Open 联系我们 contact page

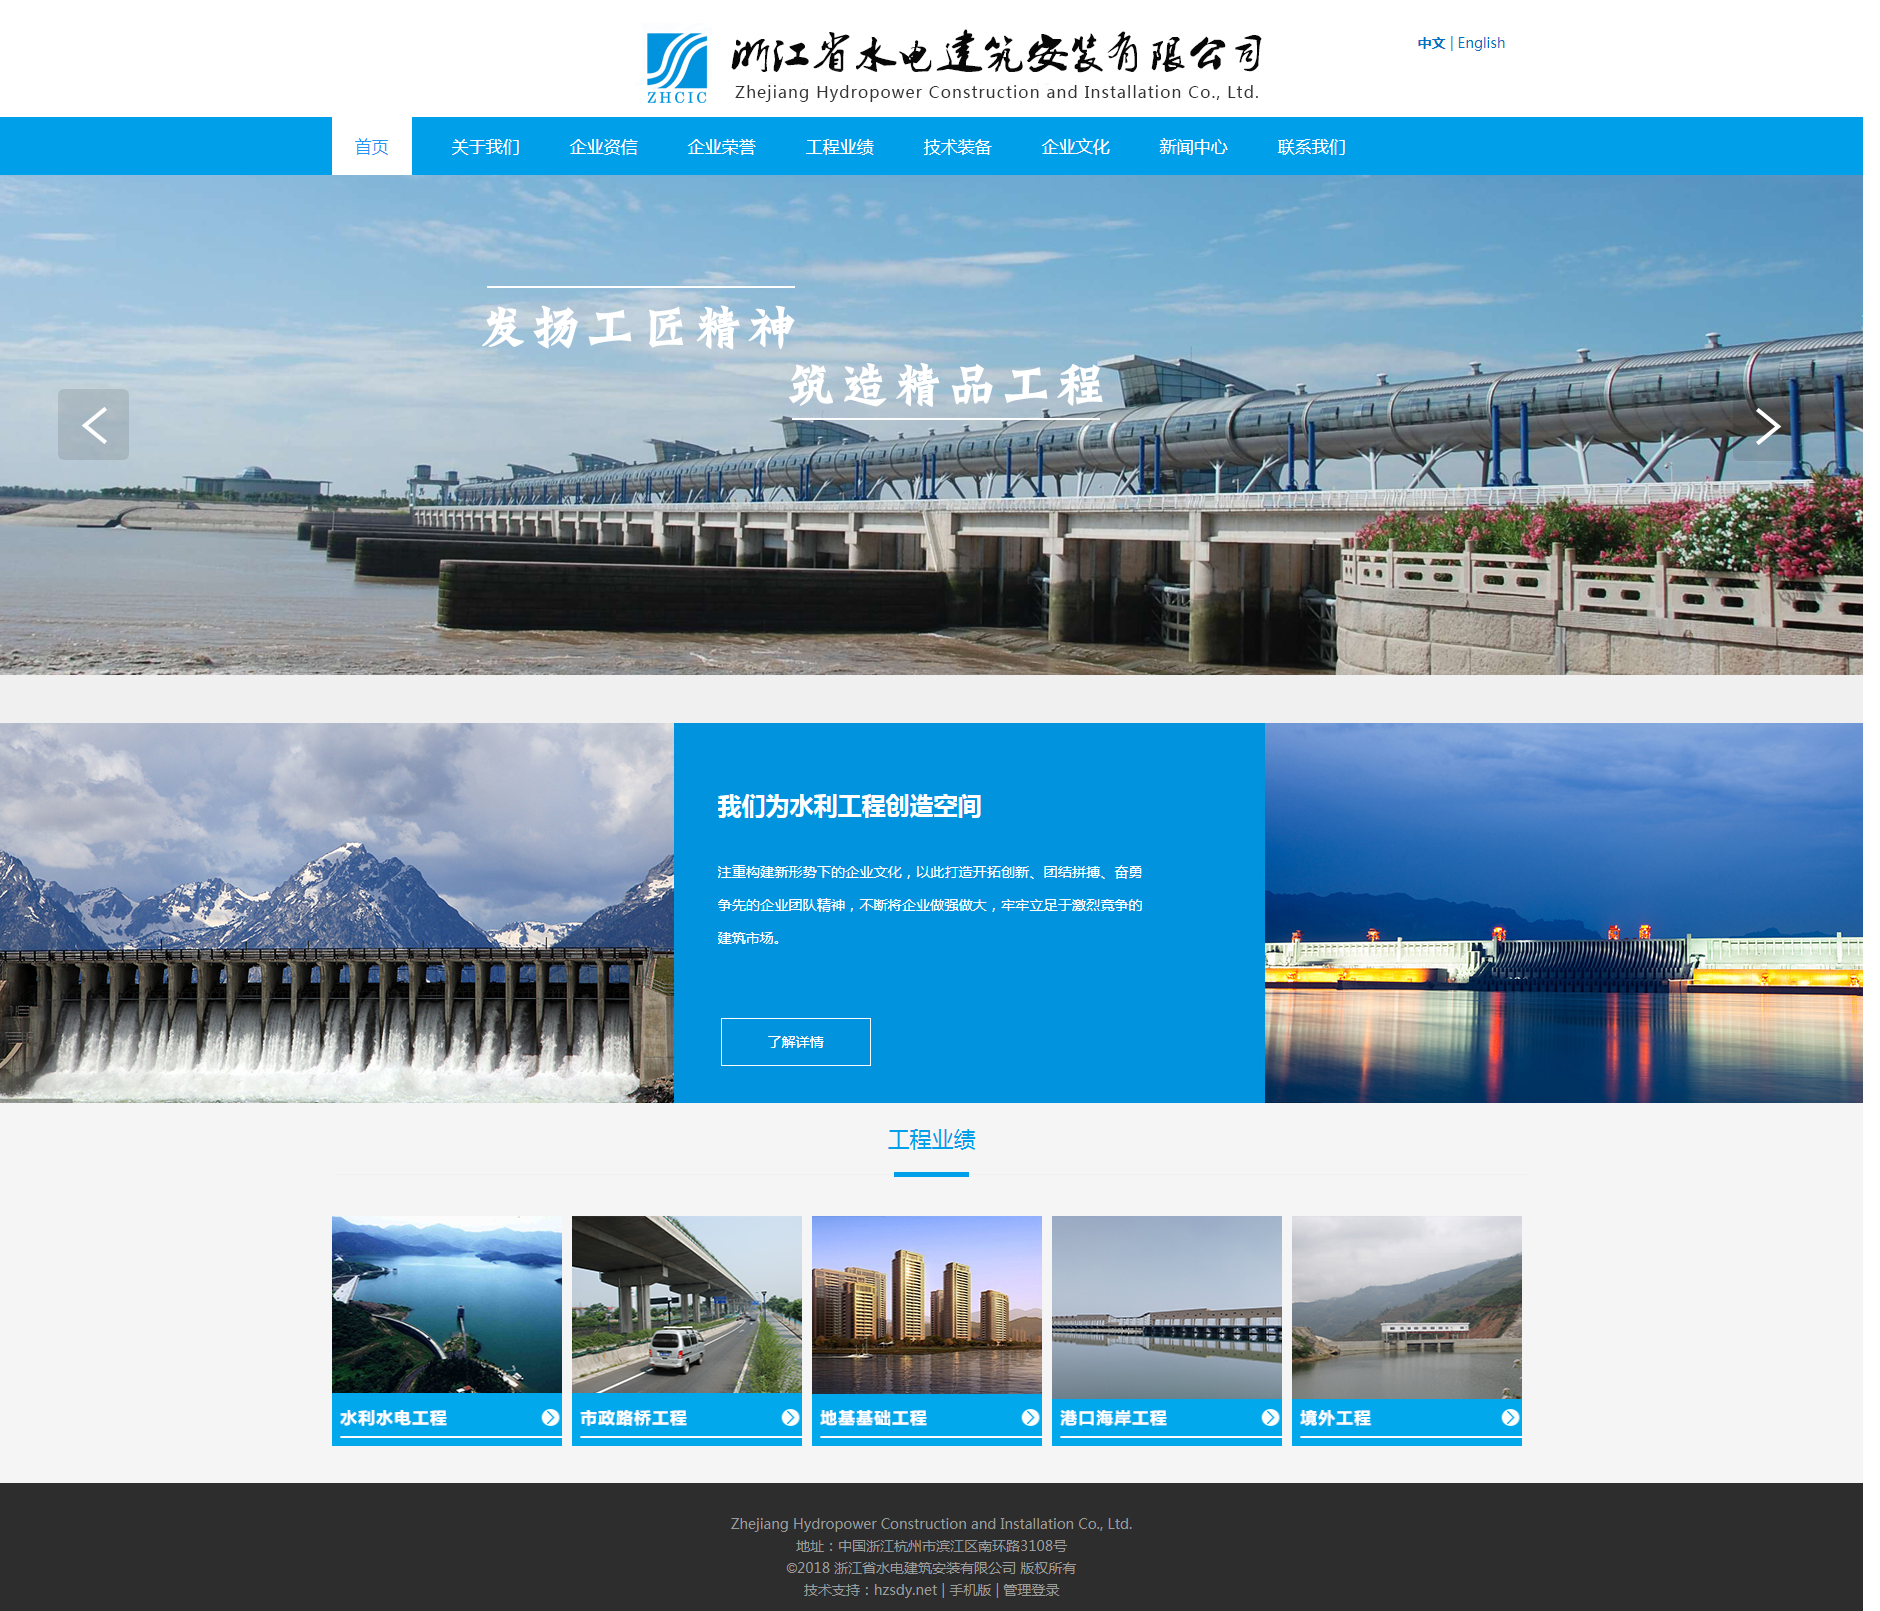[x=1312, y=147]
